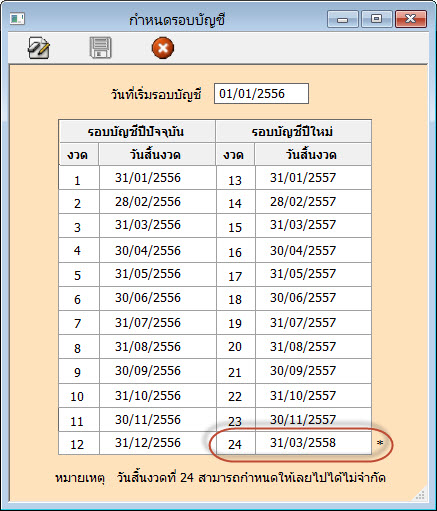Select cell 31/08/2556 for period 8

pos(158,347)
